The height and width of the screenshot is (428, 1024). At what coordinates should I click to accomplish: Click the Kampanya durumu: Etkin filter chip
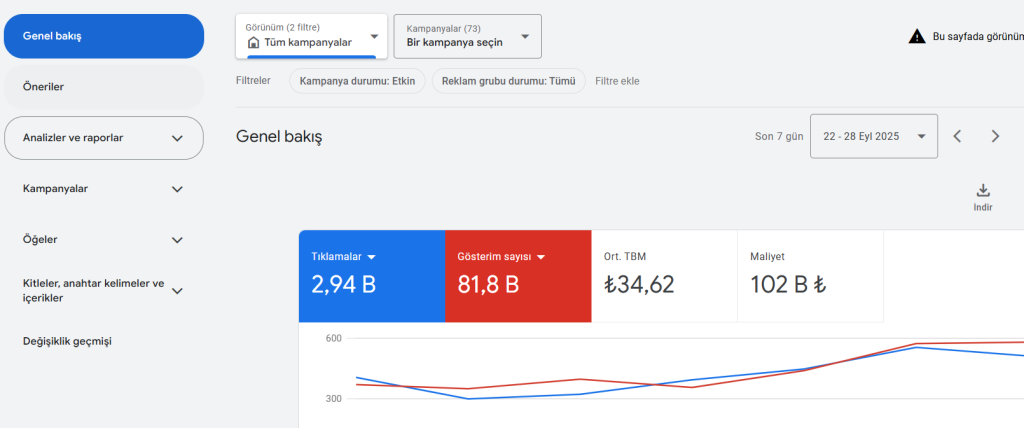357,81
